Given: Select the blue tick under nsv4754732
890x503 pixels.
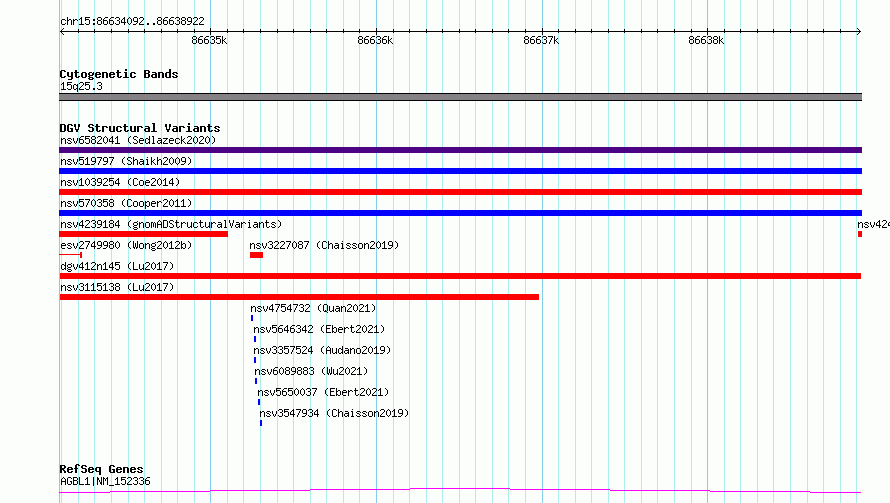Looking at the screenshot, I should click(252, 318).
